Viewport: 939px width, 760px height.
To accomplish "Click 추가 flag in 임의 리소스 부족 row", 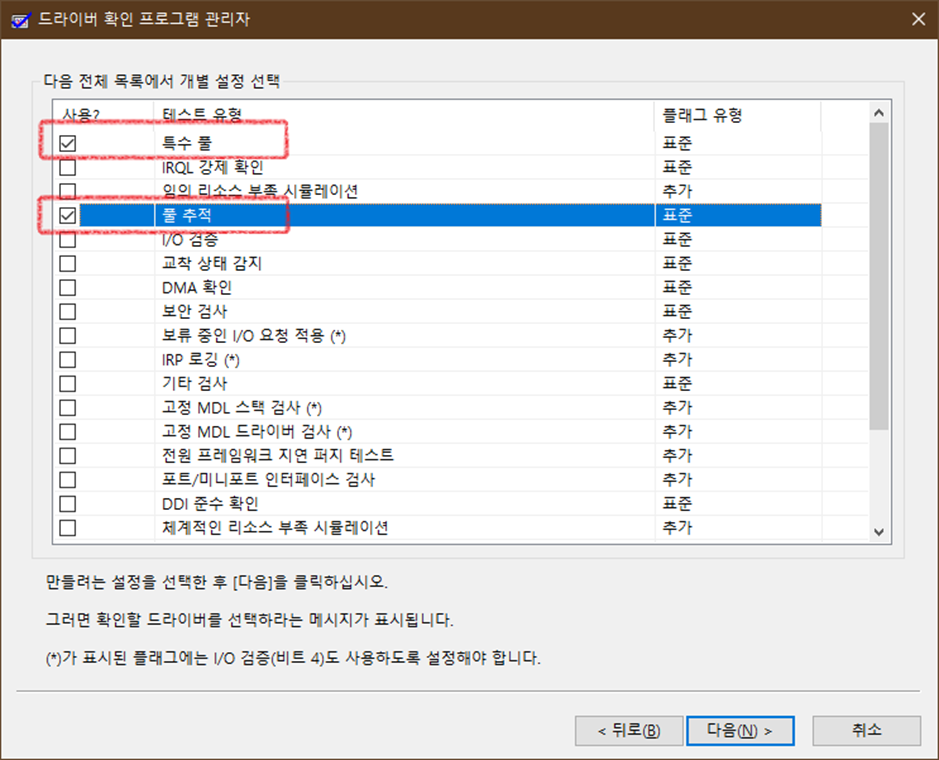I will point(677,191).
